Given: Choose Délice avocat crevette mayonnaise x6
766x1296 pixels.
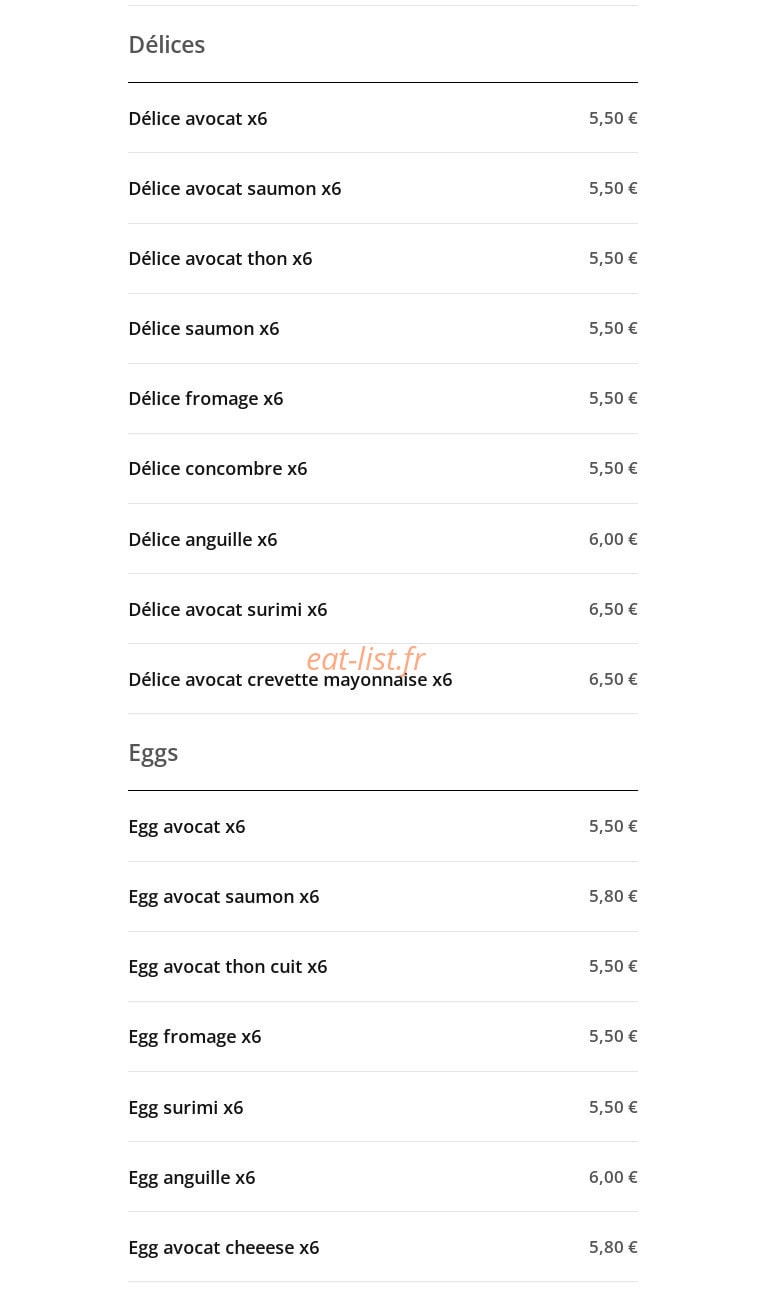Looking at the screenshot, I should pos(383,679).
